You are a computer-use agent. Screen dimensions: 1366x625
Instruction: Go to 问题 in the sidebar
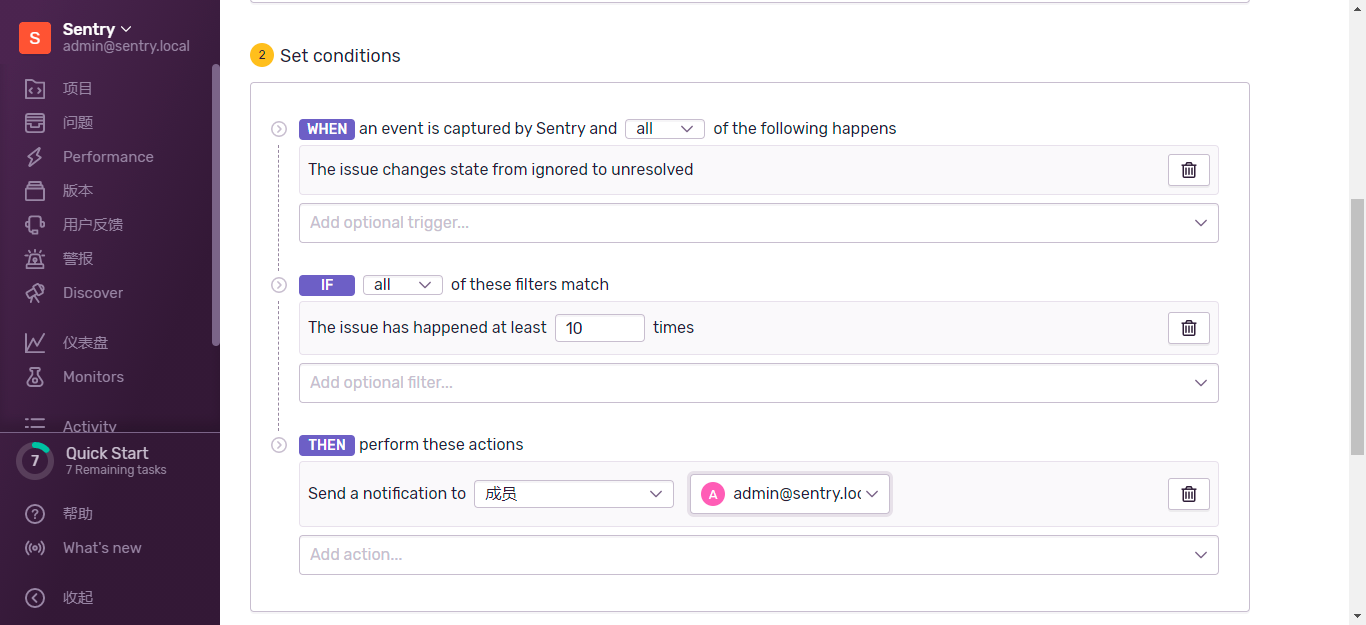click(78, 123)
